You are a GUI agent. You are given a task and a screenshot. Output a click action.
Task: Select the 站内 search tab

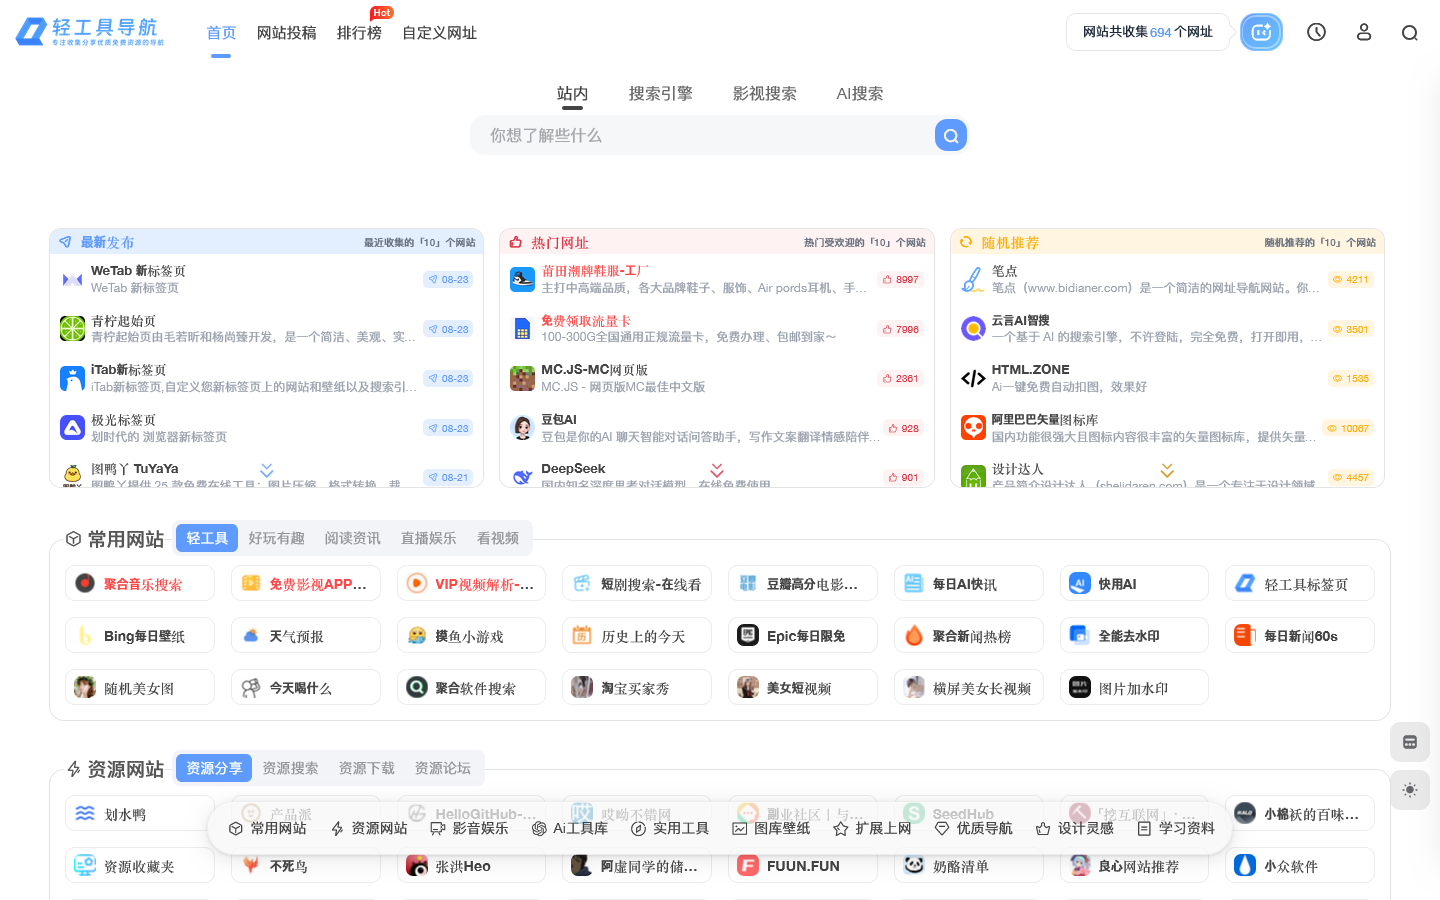click(x=572, y=93)
